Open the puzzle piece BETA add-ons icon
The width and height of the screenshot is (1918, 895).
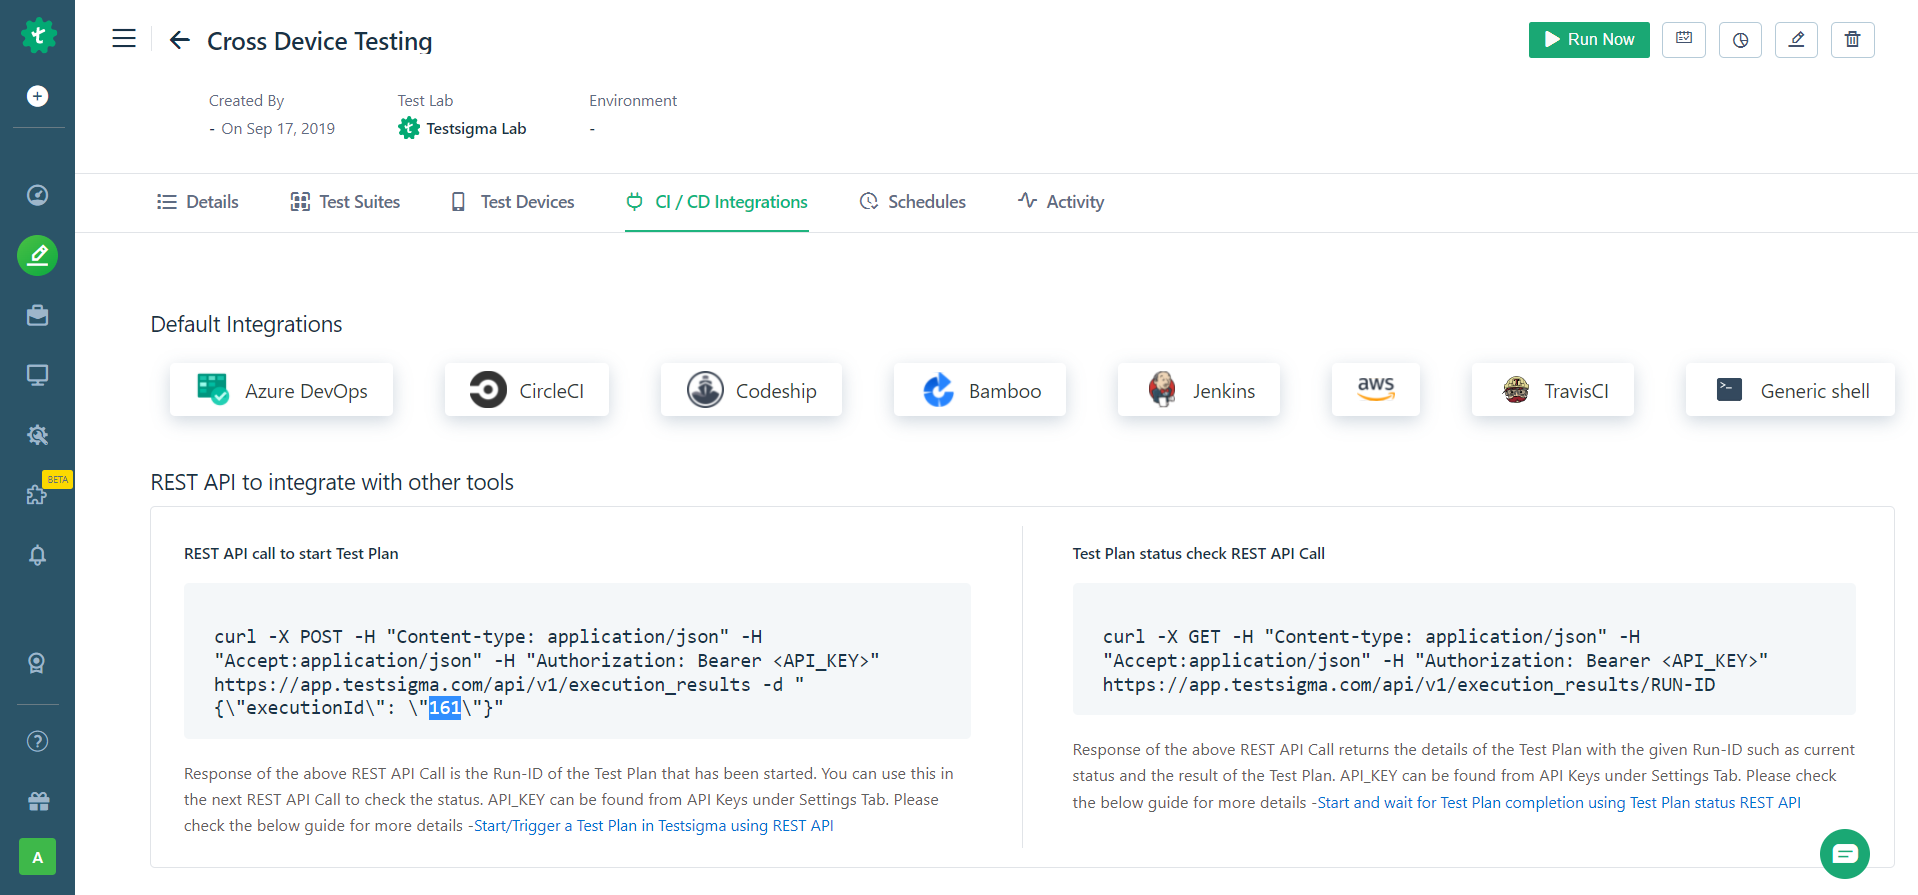(x=37, y=494)
